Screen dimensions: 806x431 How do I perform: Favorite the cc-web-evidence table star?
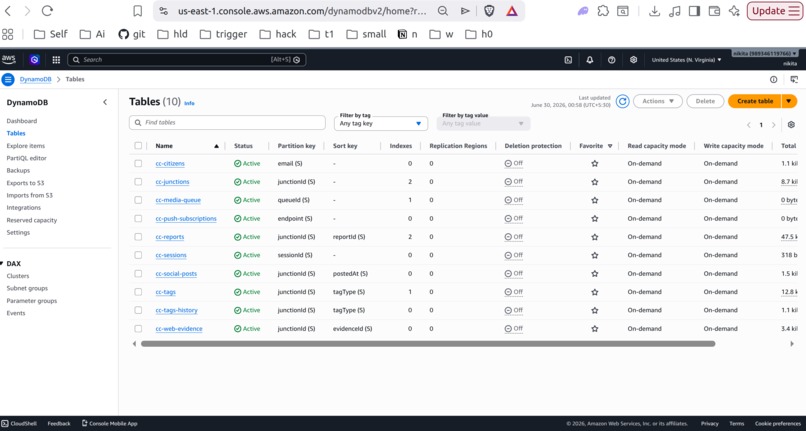pyautogui.click(x=595, y=329)
